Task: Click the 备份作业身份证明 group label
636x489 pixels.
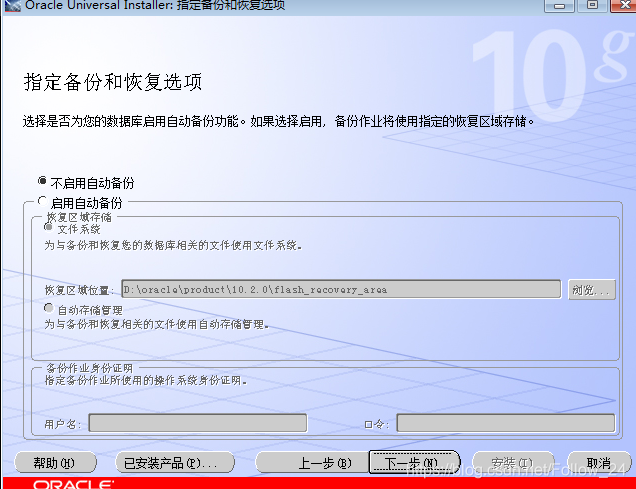Action: click(x=89, y=368)
